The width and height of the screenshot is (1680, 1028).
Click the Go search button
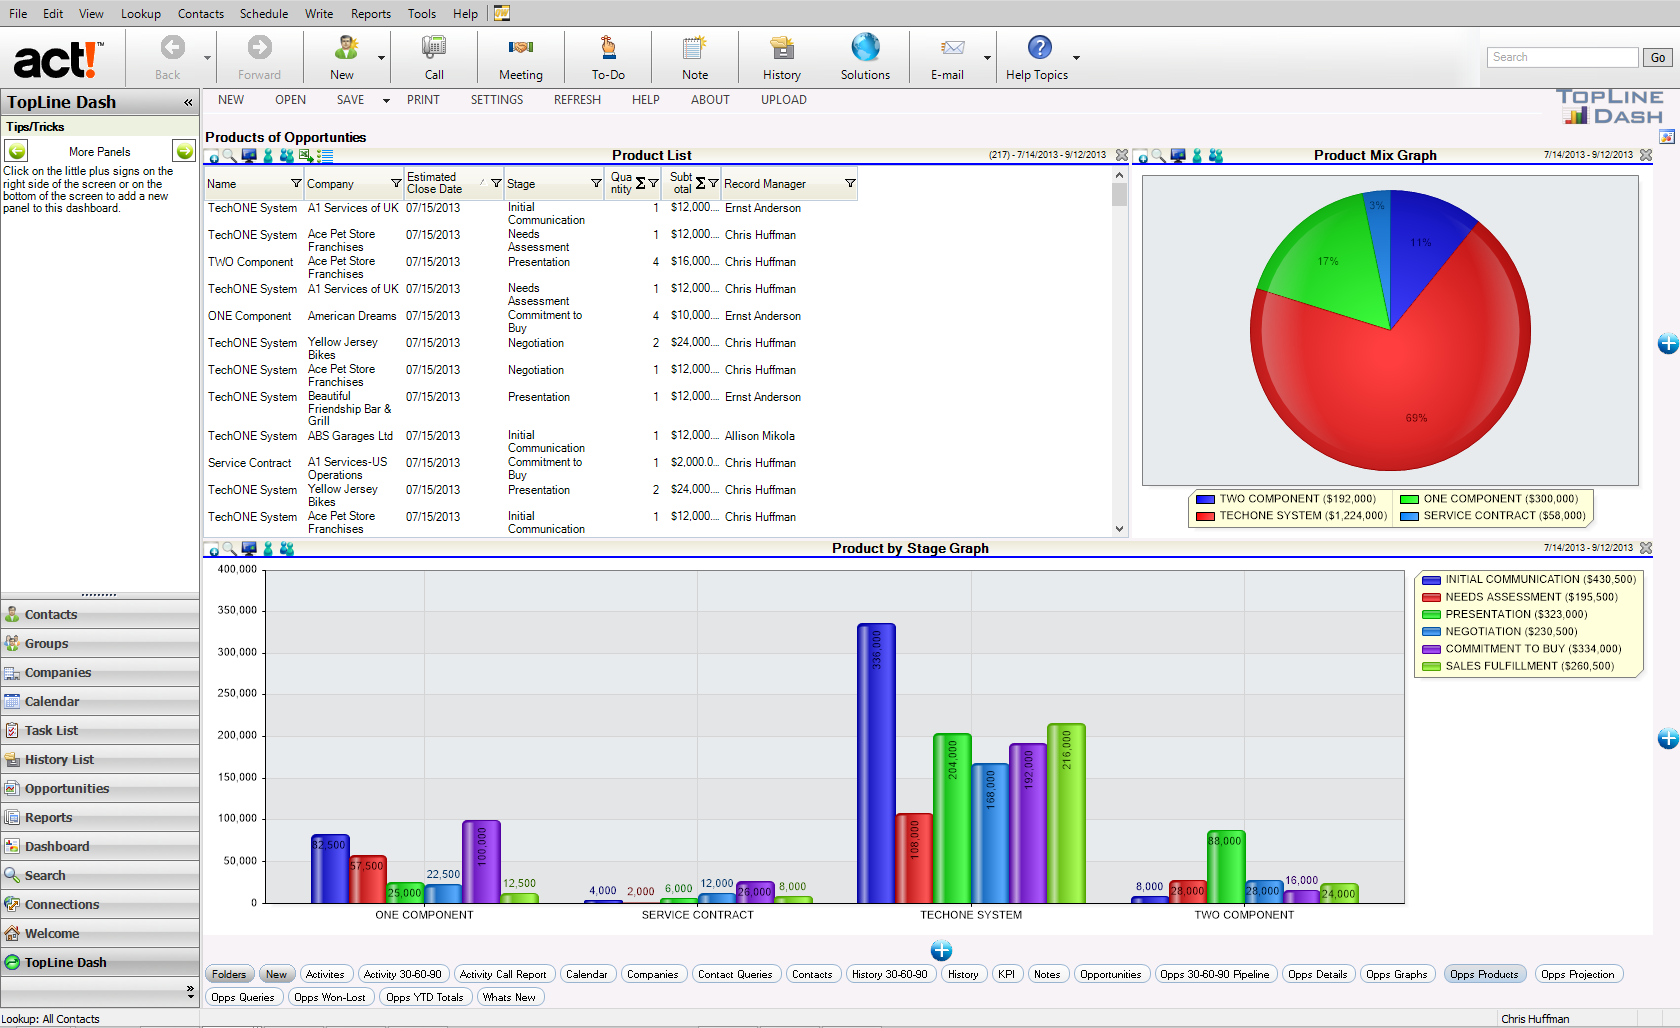point(1657,58)
